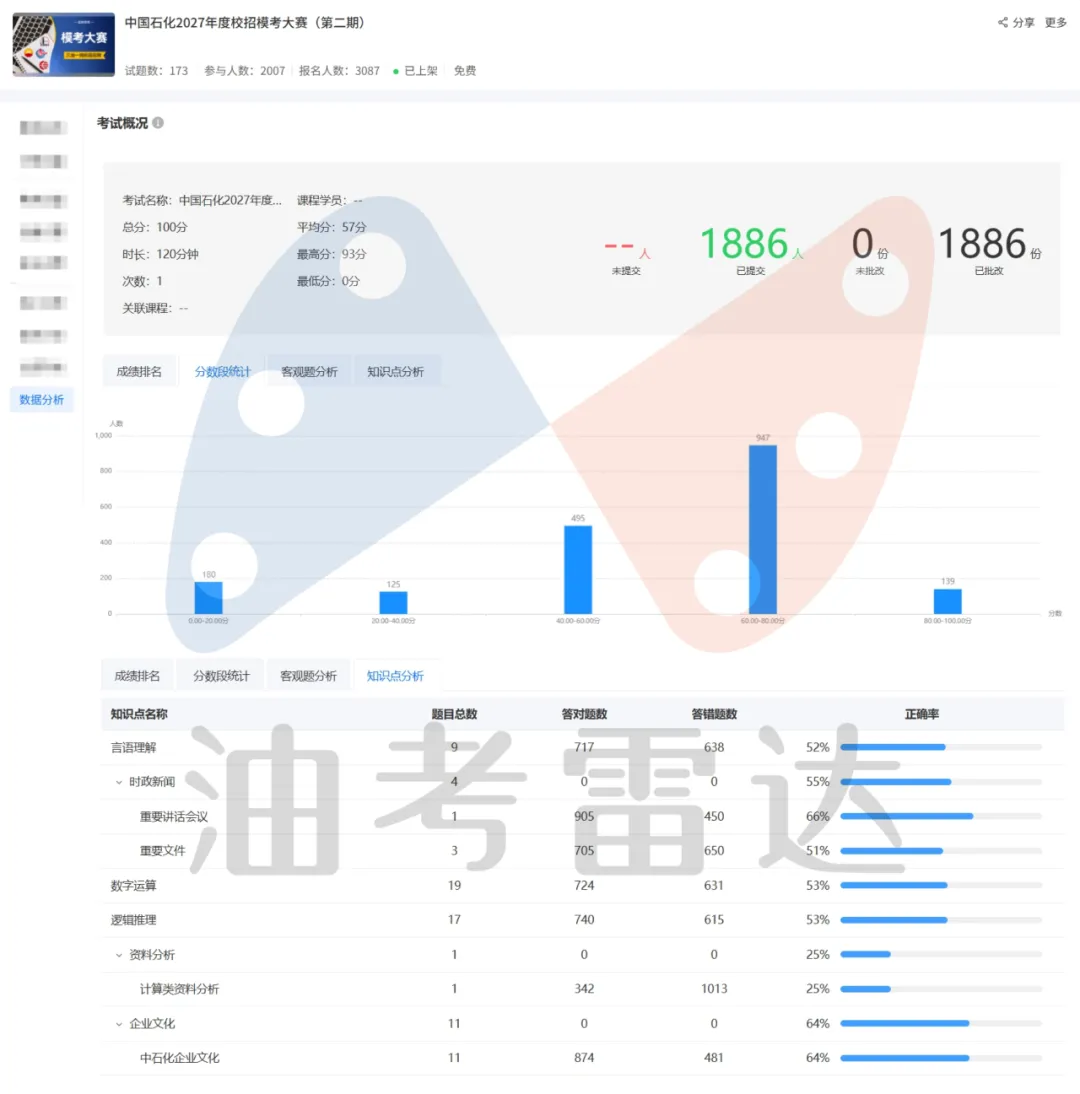Click the 未批改 count 0 份

(x=870, y=243)
